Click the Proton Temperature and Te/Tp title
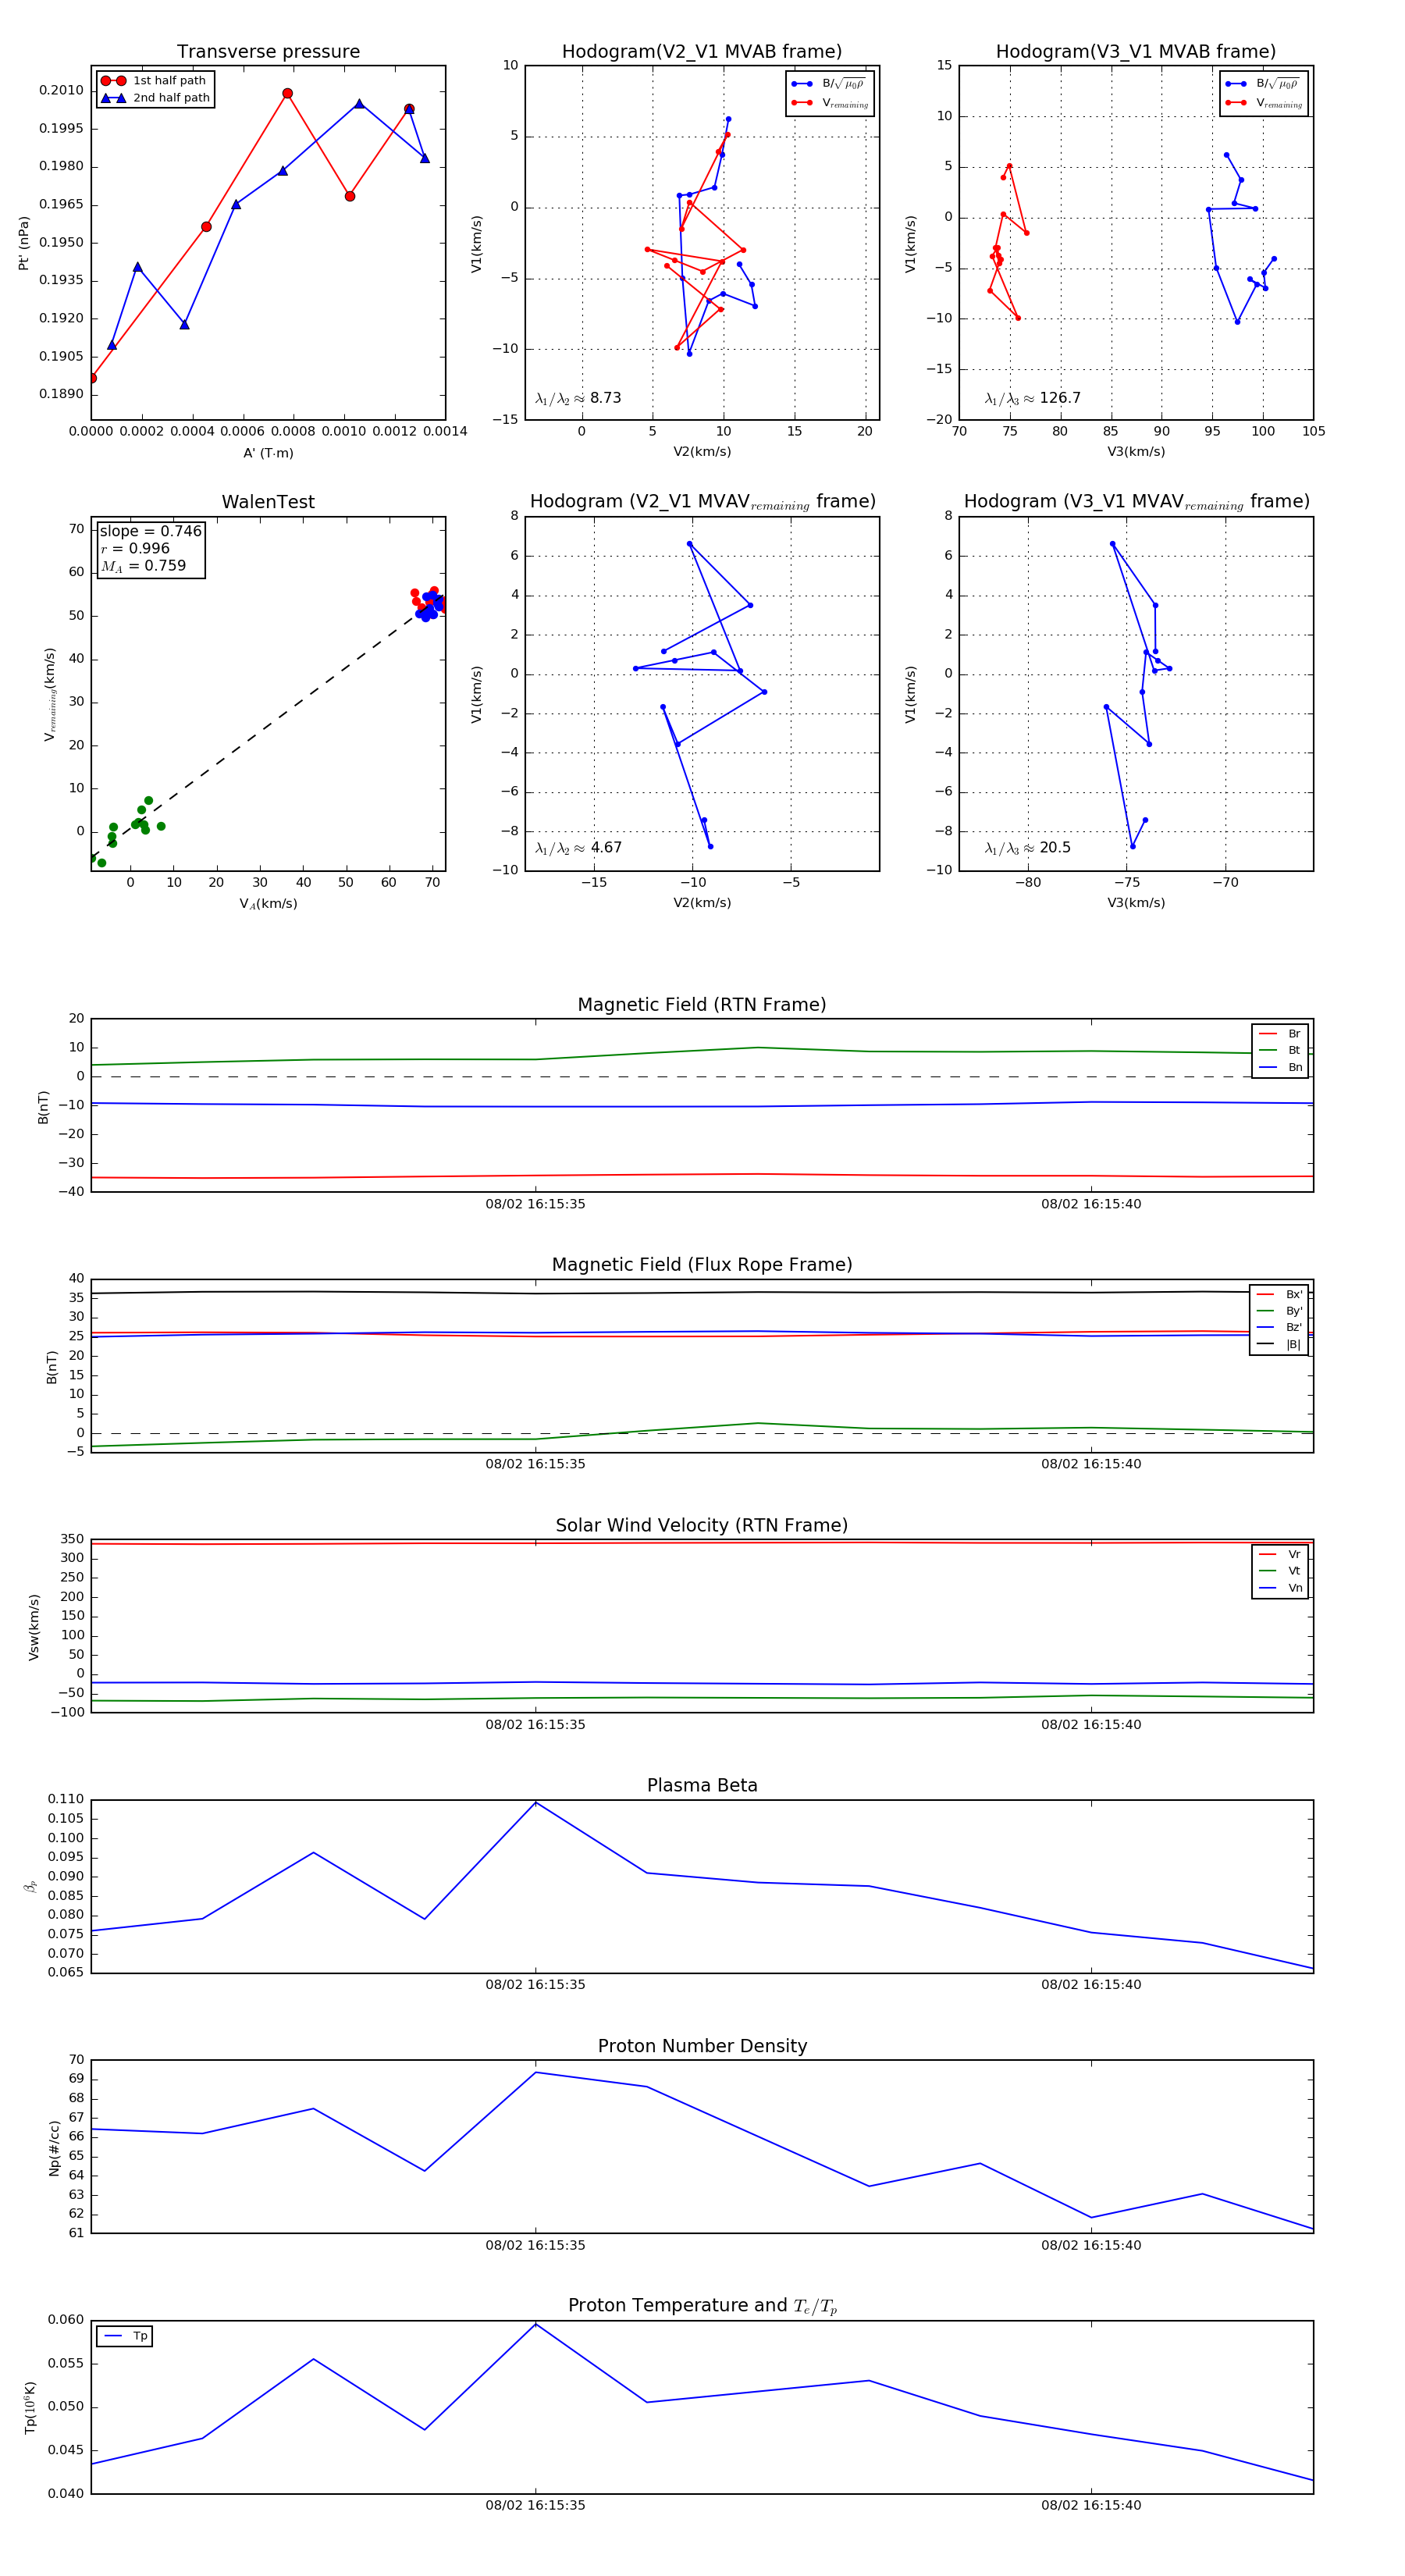Image resolution: width=1405 pixels, height=2576 pixels. click(702, 2306)
